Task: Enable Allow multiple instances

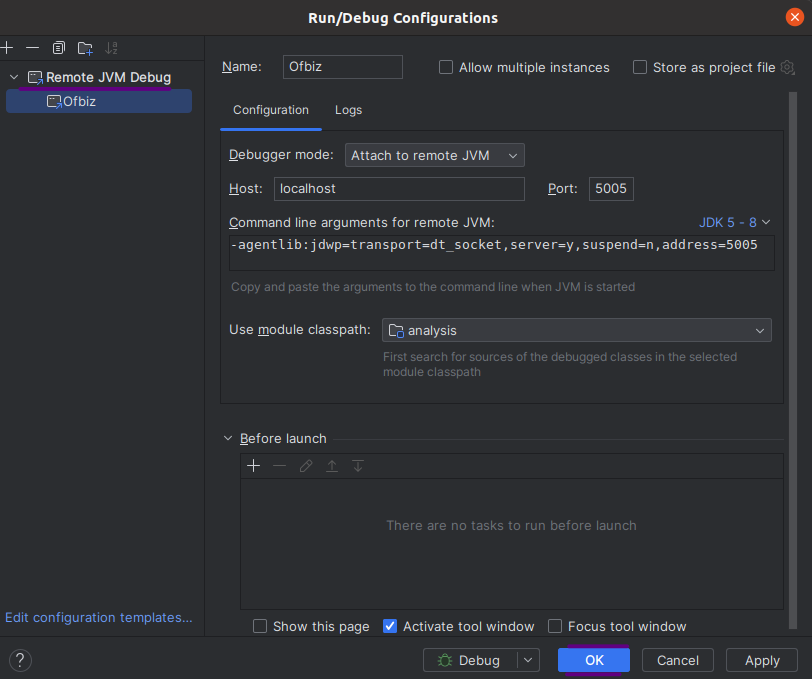Action: tap(446, 67)
